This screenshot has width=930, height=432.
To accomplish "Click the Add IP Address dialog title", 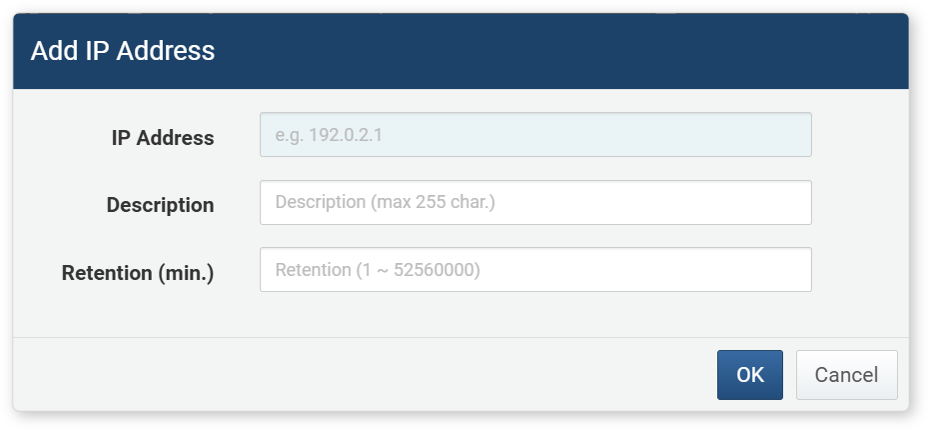I will (x=123, y=51).
